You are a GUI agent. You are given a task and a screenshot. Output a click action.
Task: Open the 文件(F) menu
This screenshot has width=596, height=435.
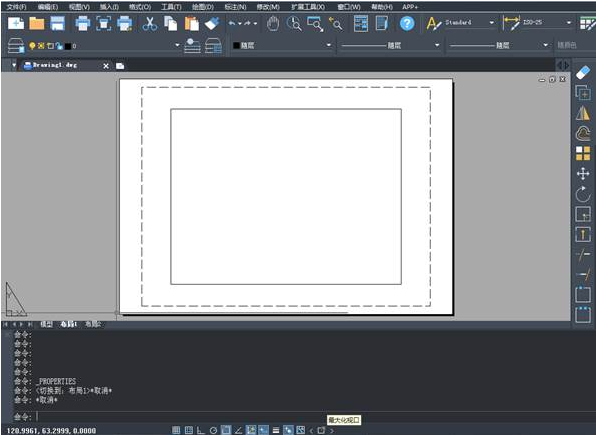click(x=16, y=7)
